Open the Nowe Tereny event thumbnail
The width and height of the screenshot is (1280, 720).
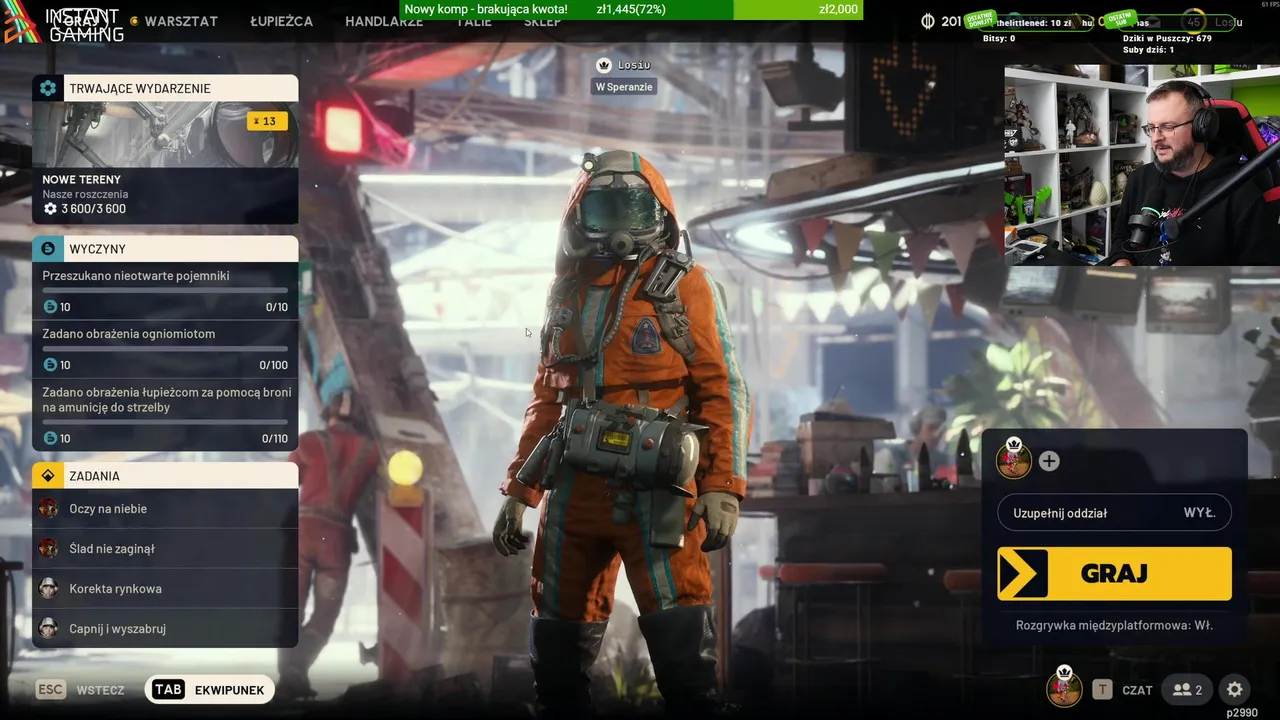click(x=165, y=134)
